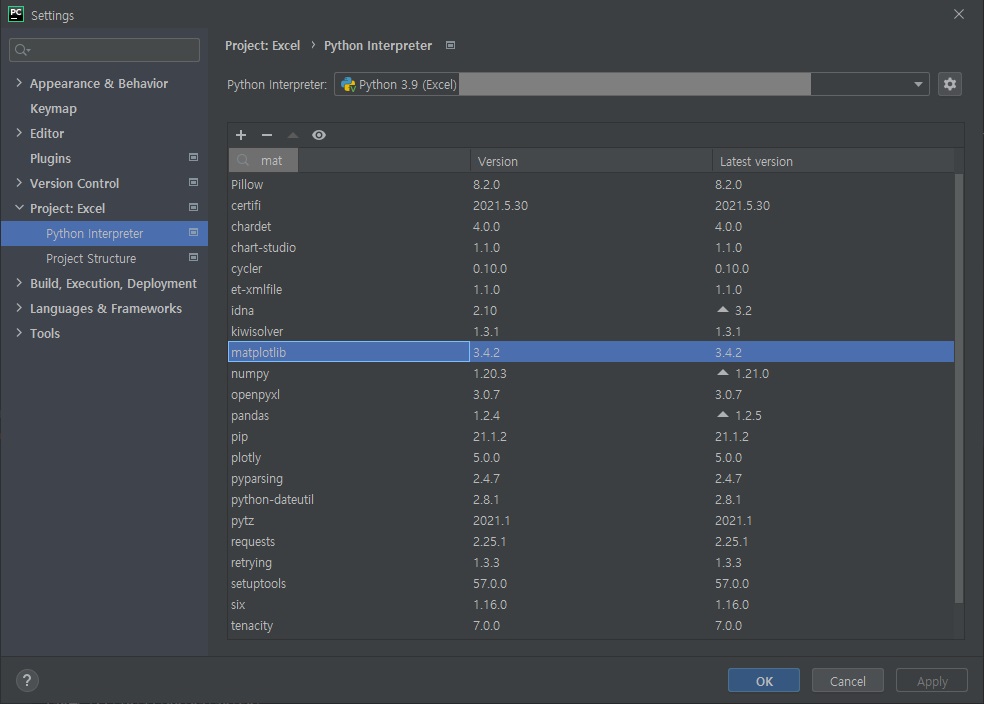Select the numpy package row

591,373
